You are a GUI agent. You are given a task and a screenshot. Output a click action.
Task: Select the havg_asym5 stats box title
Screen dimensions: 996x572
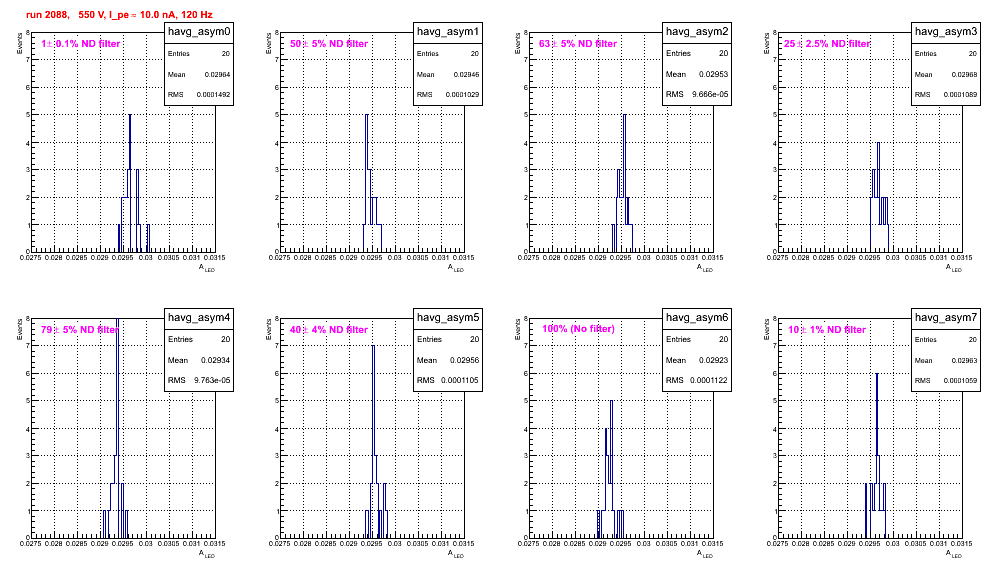[448, 318]
